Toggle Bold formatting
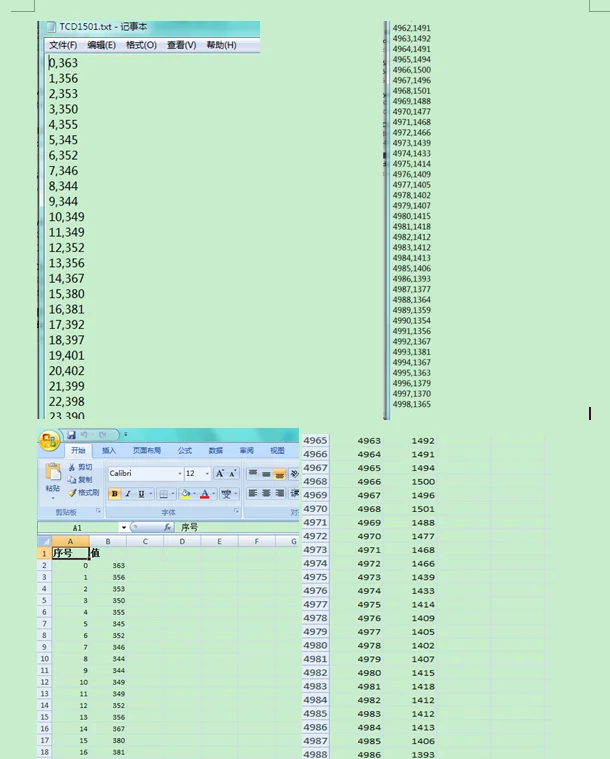 (x=115, y=494)
